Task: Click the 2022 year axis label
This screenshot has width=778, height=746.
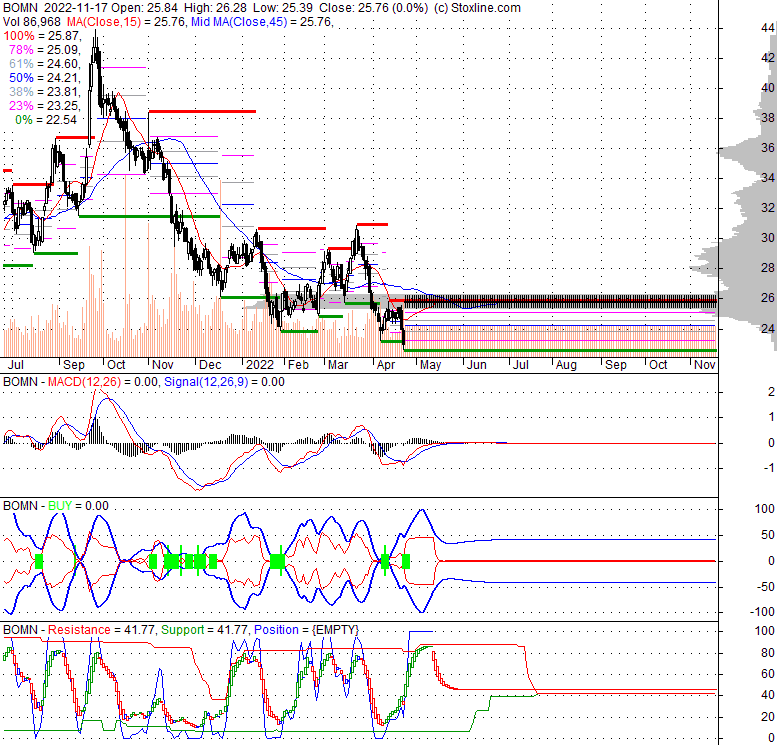Action: tap(259, 365)
